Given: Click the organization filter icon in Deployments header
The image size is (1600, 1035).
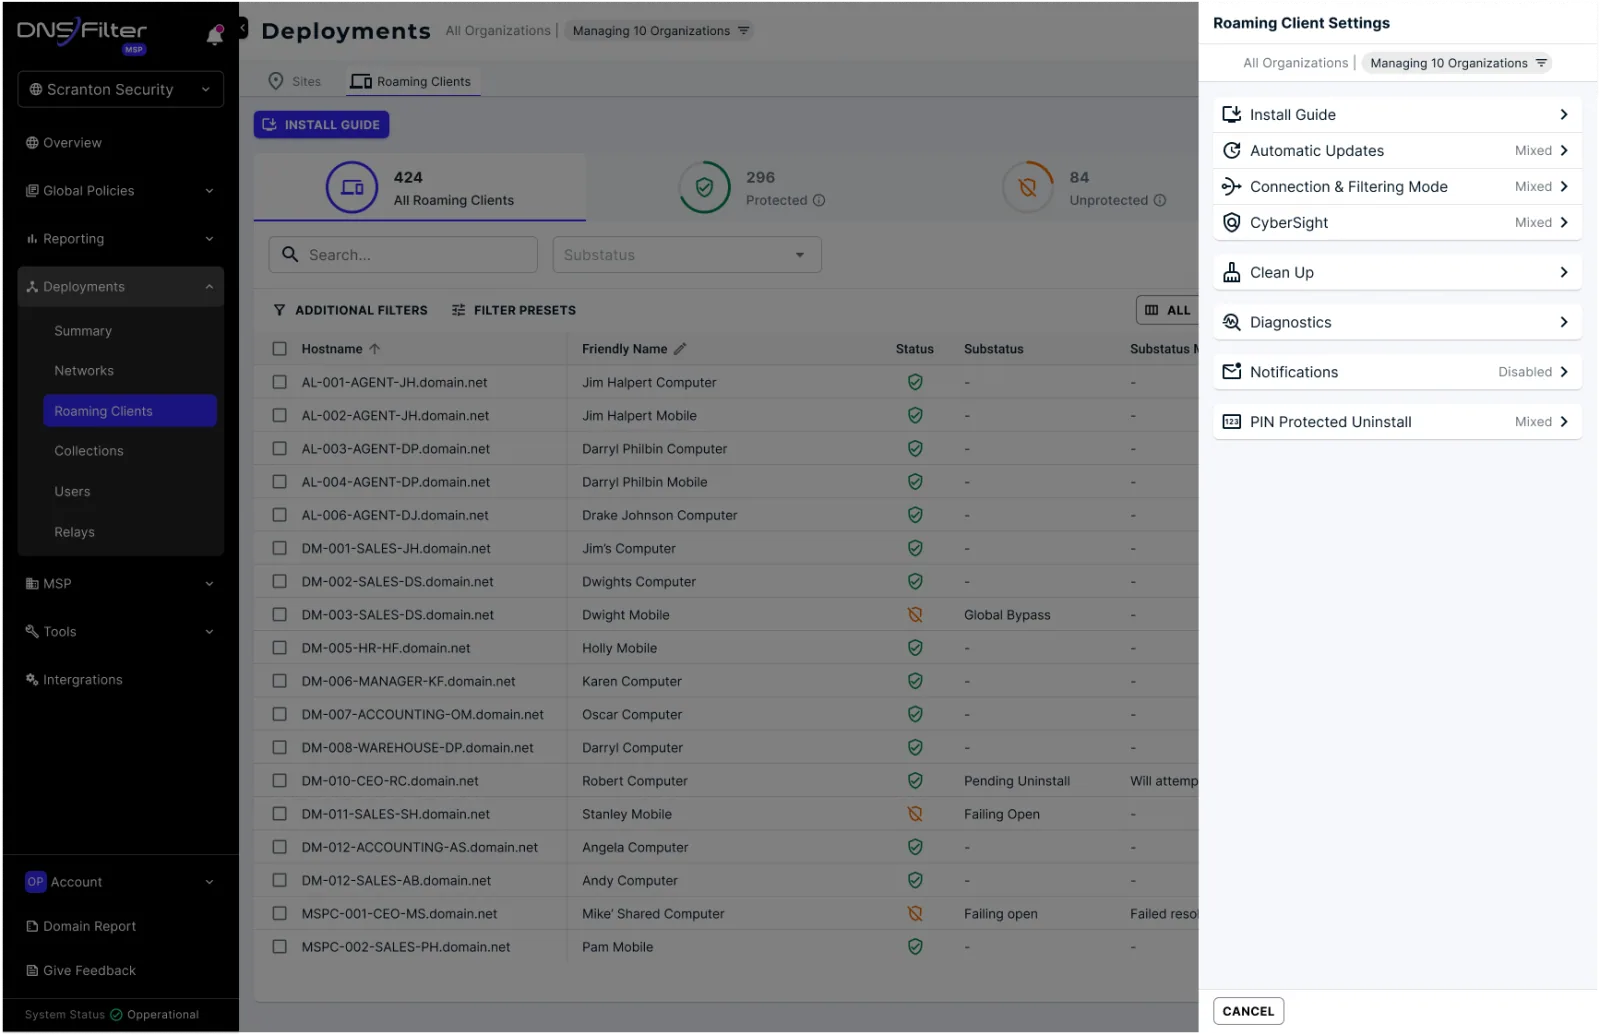Looking at the screenshot, I should [x=743, y=31].
